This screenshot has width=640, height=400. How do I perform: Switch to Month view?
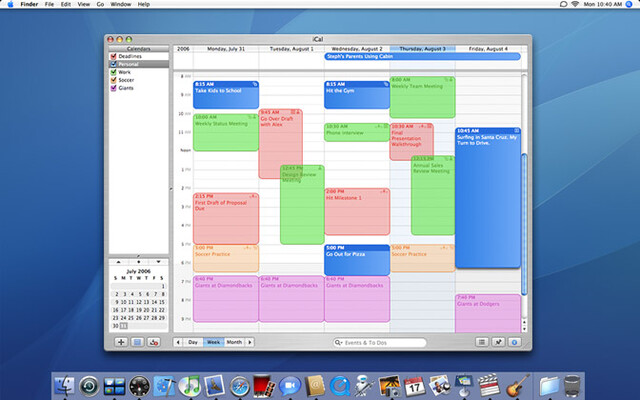pyautogui.click(x=234, y=342)
